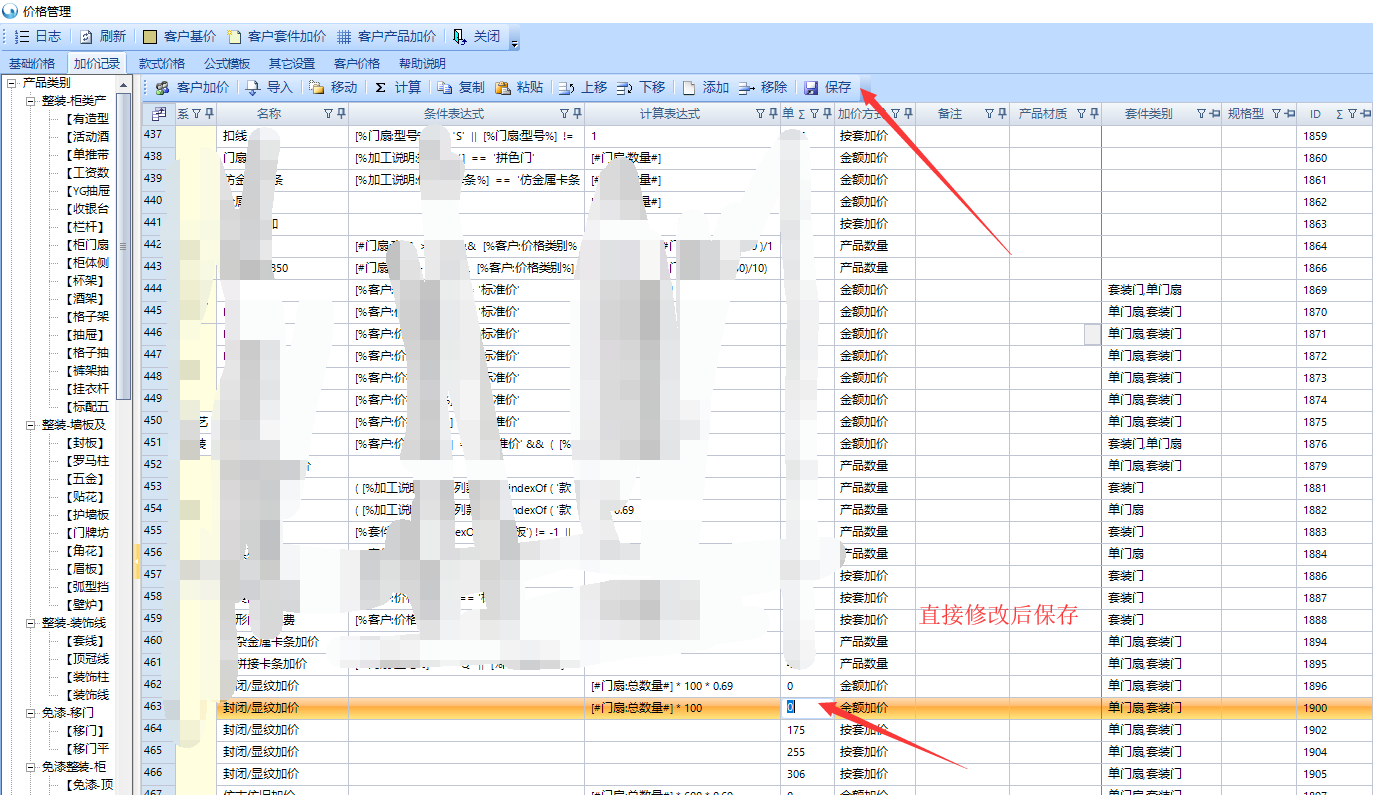This screenshot has height=795, width=1373.
Task: Collapse the 产品类别 root tree node
Action: tap(12, 83)
